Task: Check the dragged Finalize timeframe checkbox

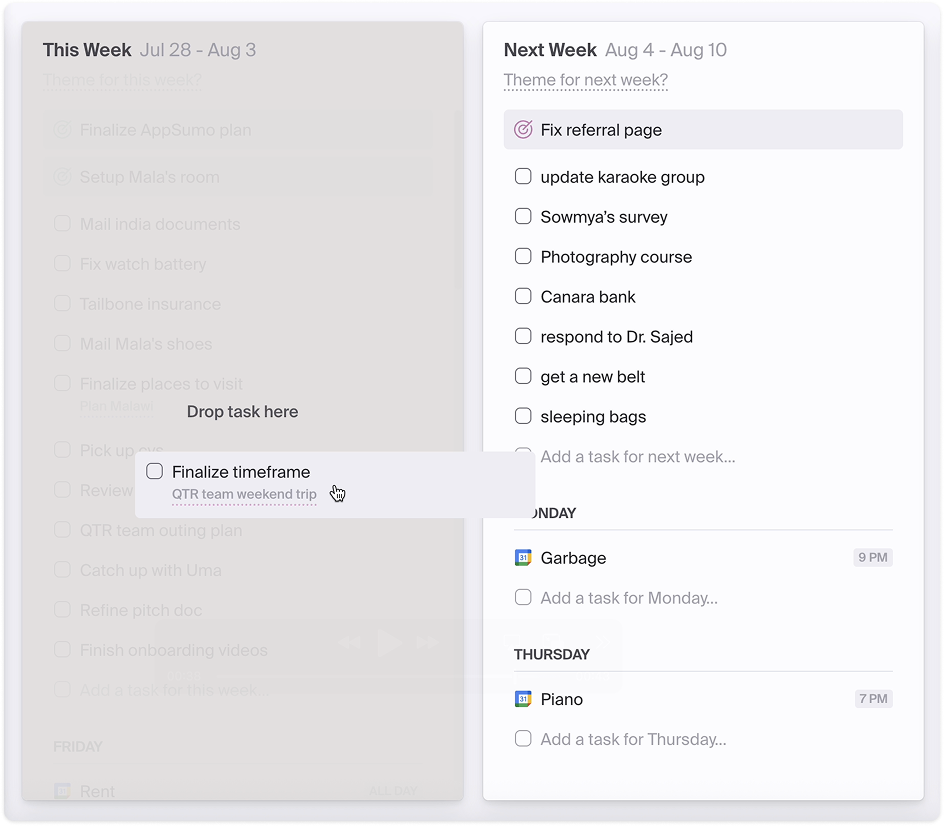Action: coord(155,472)
